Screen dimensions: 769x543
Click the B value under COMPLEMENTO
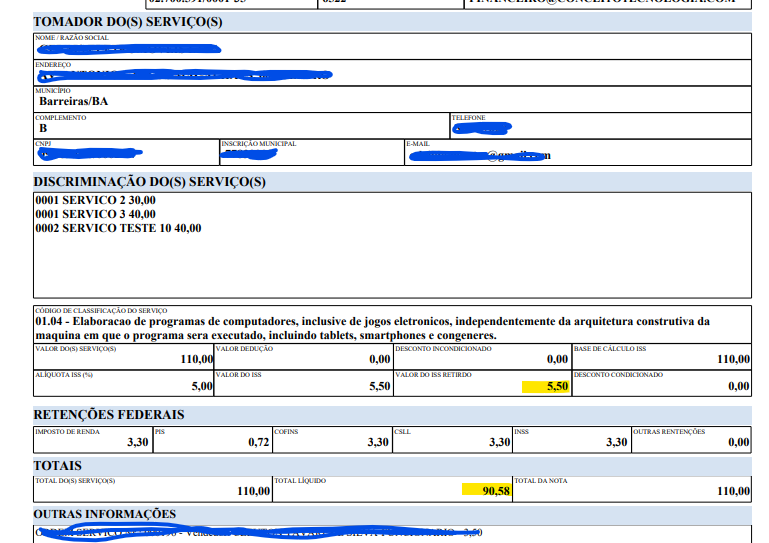(x=43, y=129)
